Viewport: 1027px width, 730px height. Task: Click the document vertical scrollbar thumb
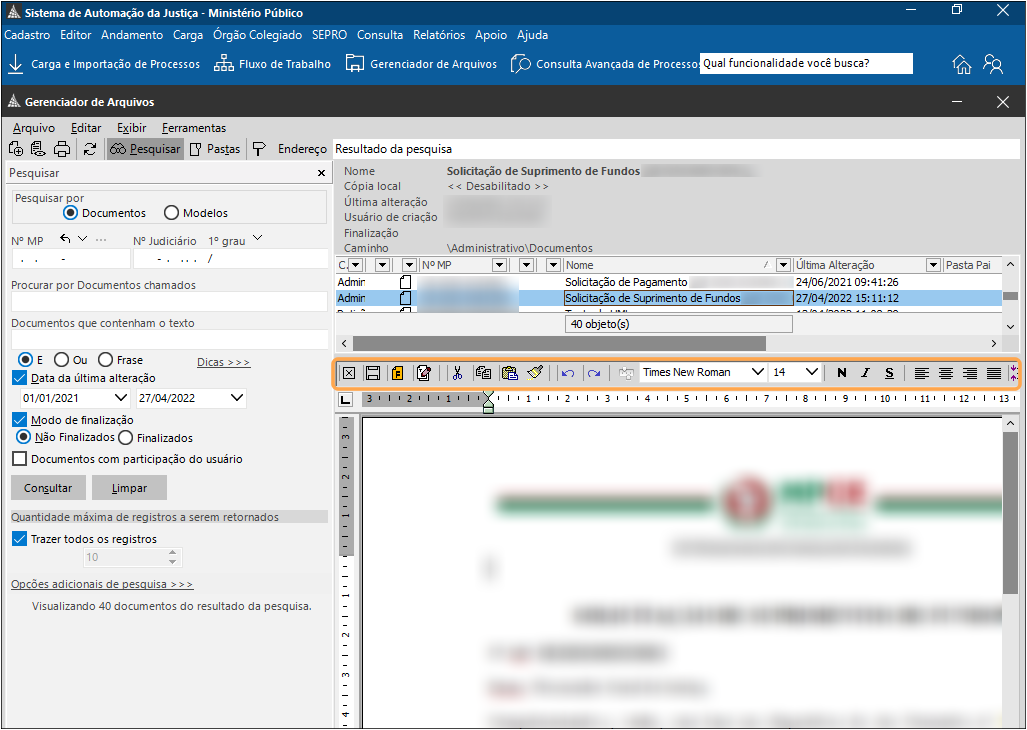coord(1010,513)
